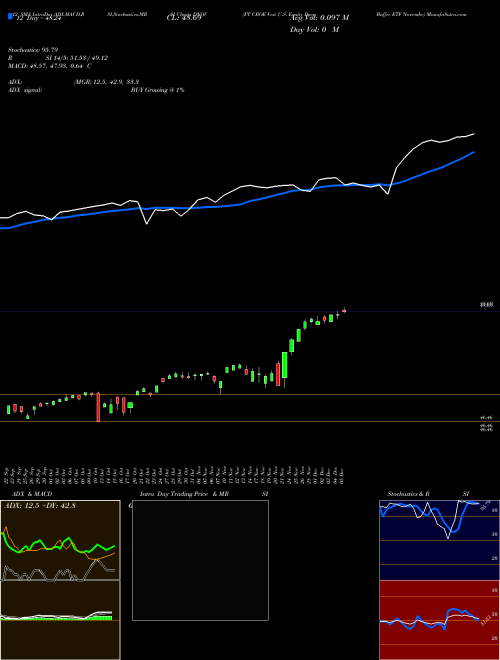This screenshot has height=660, width=500.
Task: Click the 'Day Vol: 0 M' label
Action: (x=314, y=30)
